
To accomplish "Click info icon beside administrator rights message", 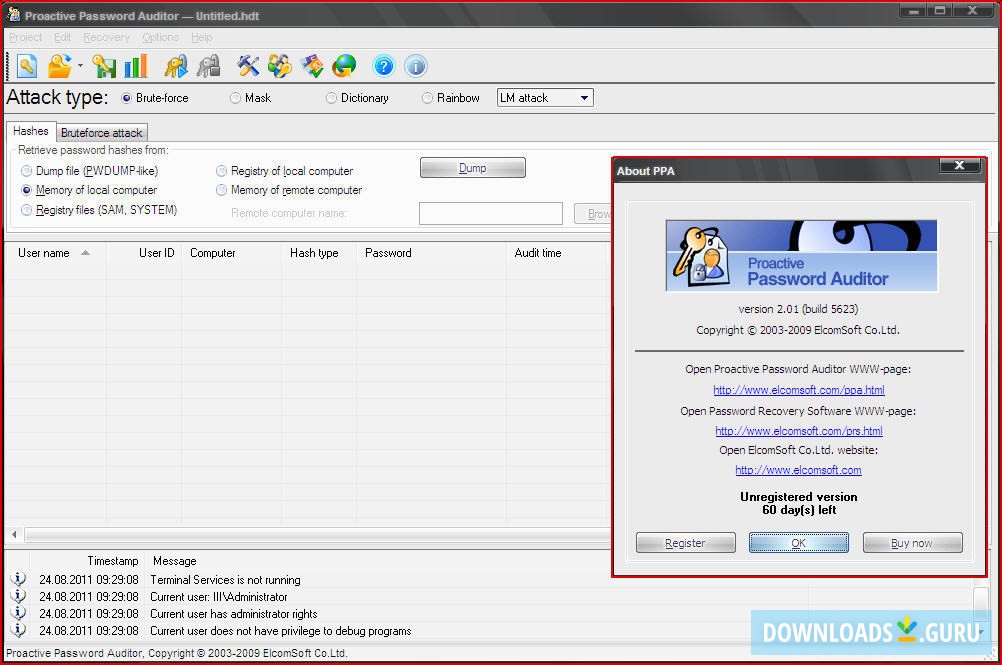I will (x=19, y=613).
